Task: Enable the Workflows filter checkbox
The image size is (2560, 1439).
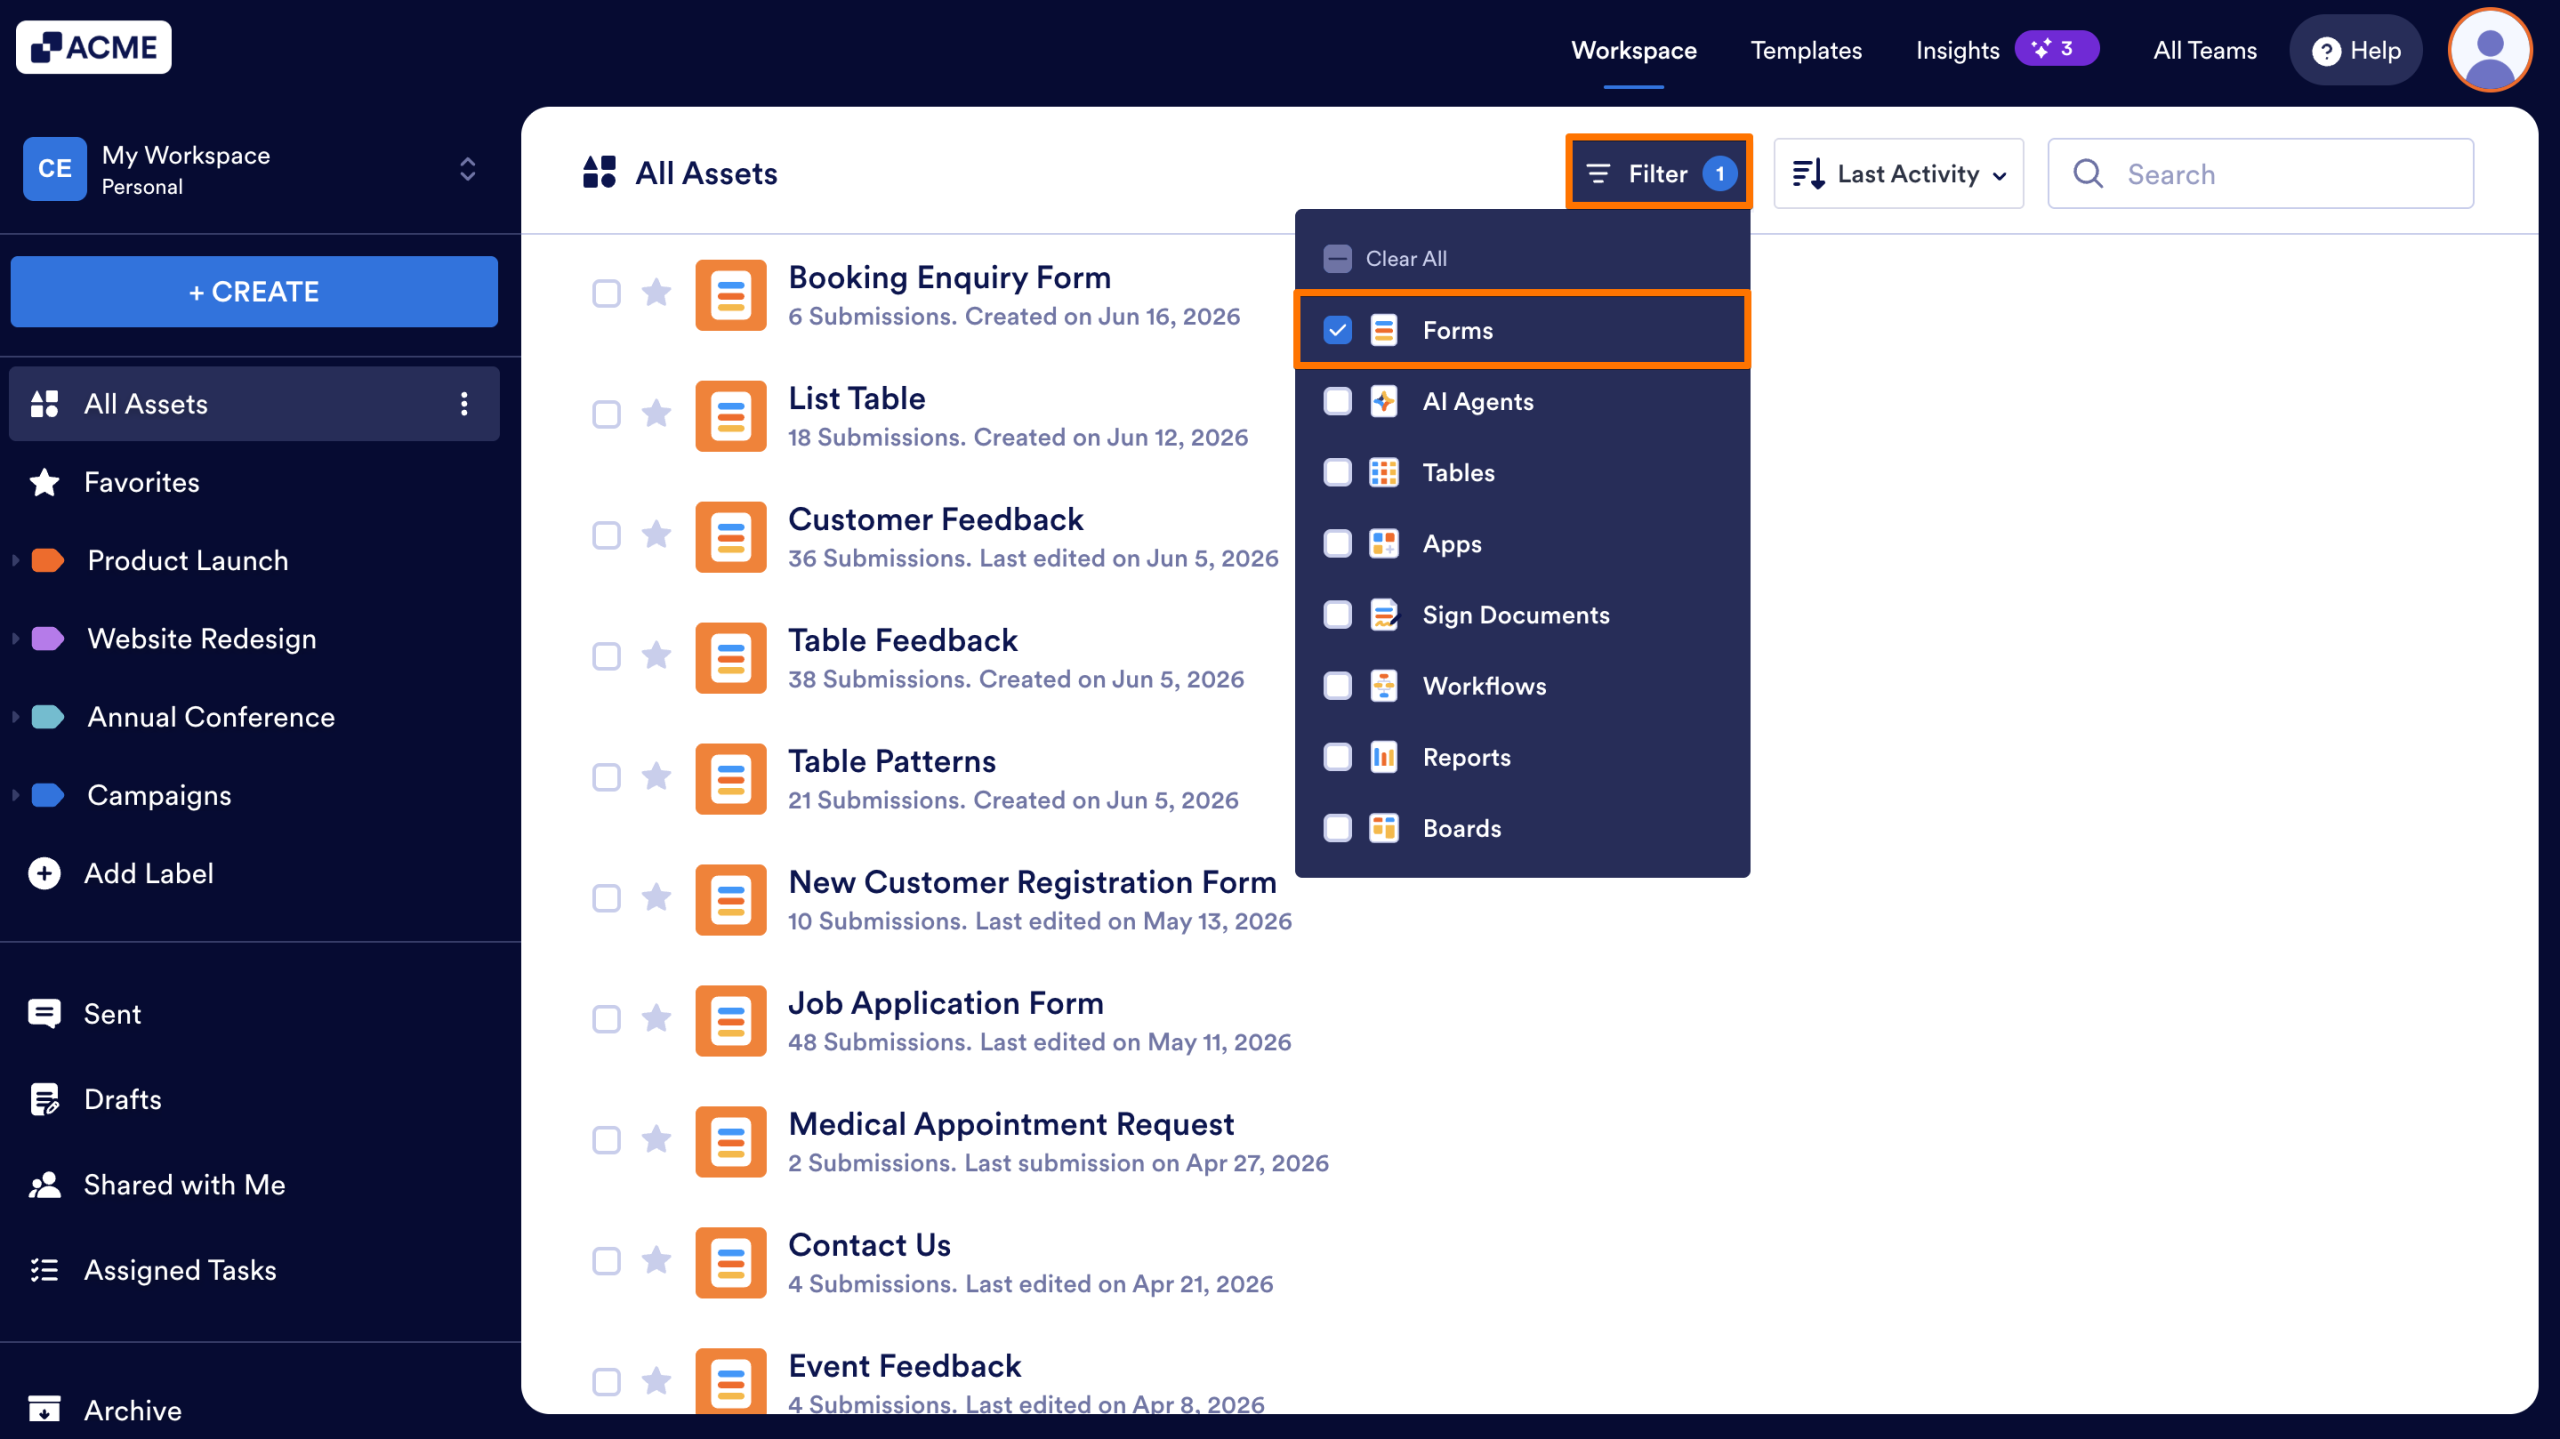Action: coord(1337,686)
